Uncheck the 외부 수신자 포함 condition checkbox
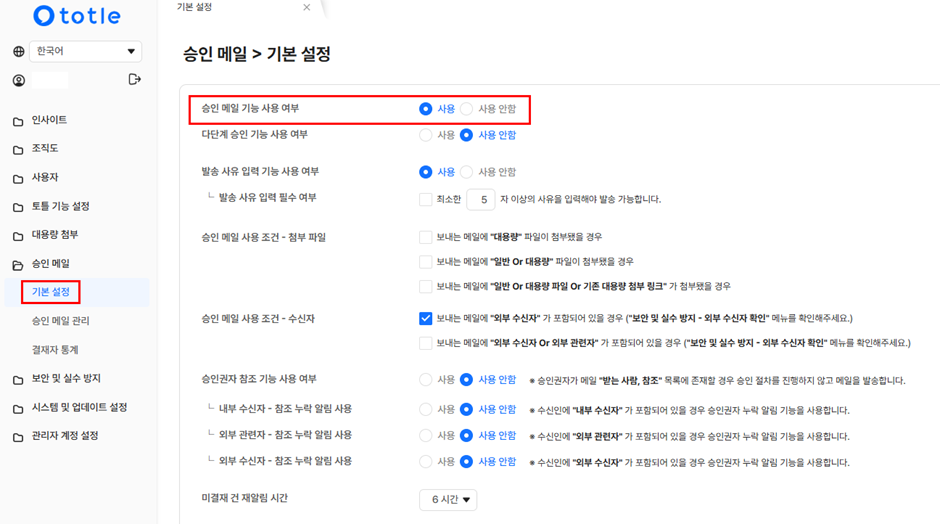Viewport: 940px width, 524px height. pos(426,319)
